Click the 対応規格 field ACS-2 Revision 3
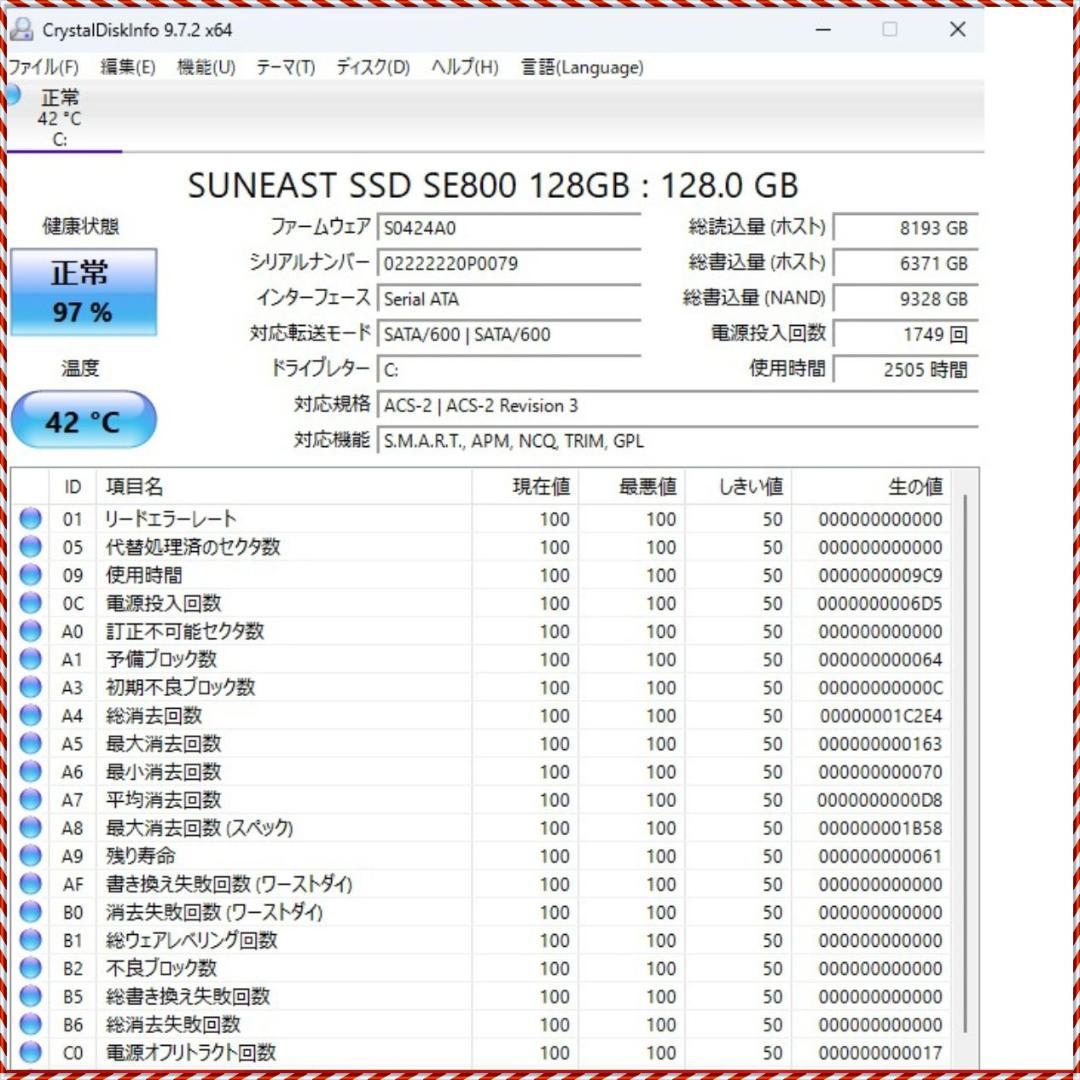The width and height of the screenshot is (1080, 1080). [678, 405]
